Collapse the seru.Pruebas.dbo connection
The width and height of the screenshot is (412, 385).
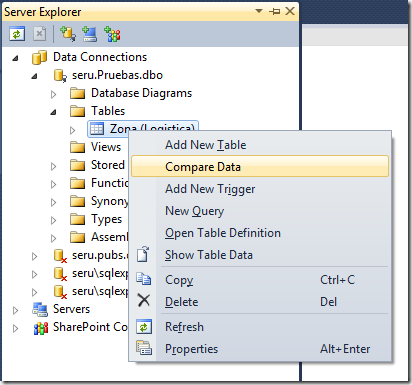point(34,76)
